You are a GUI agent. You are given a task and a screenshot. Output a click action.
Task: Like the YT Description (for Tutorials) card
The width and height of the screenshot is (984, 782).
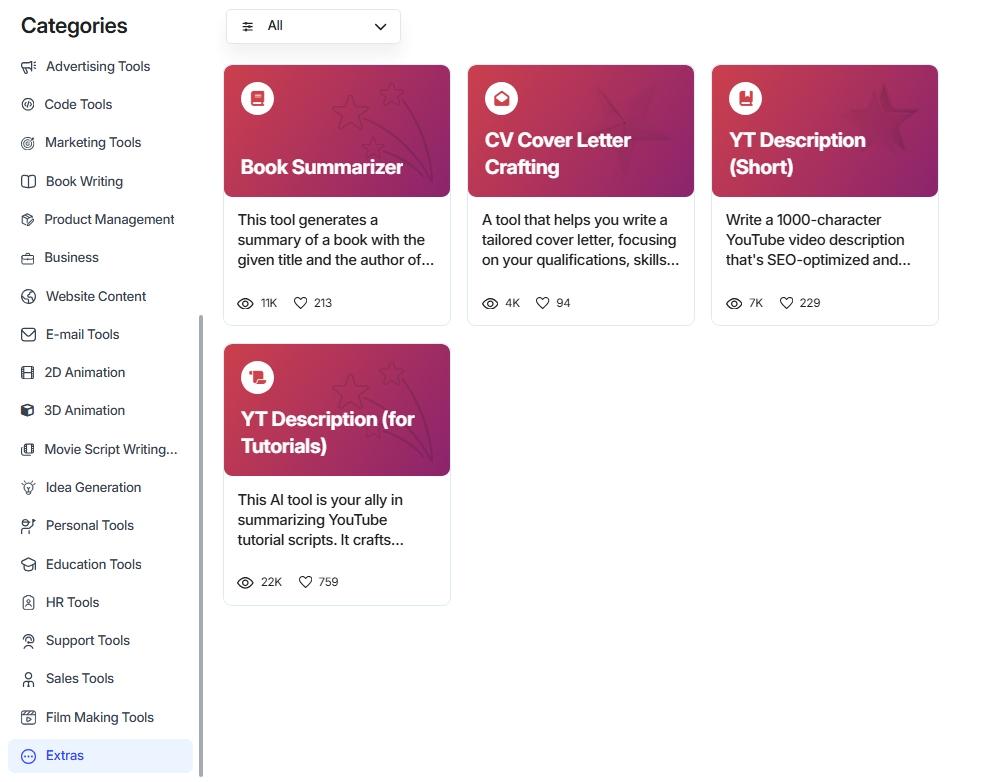306,582
